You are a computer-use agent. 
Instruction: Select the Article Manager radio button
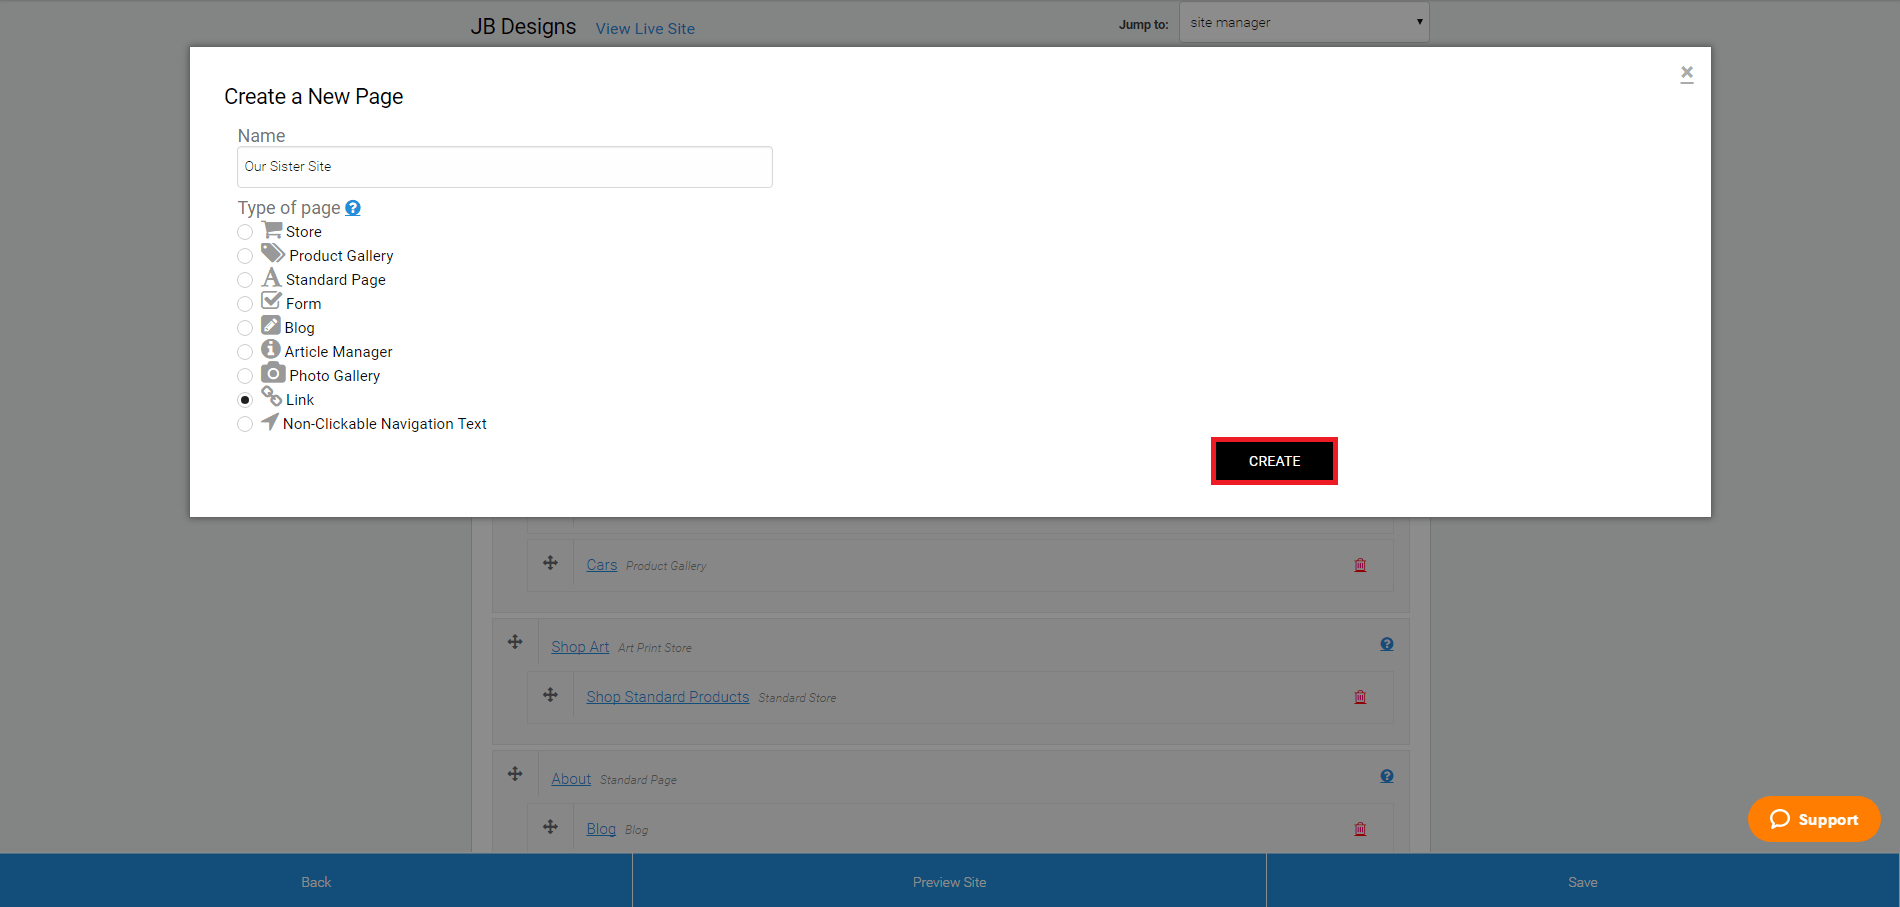[245, 352]
